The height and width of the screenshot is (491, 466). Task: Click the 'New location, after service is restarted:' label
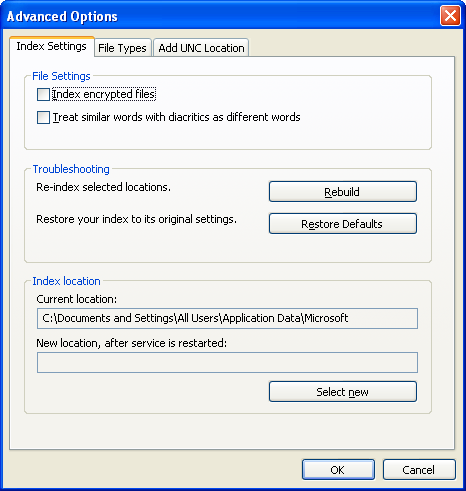[x=131, y=343]
